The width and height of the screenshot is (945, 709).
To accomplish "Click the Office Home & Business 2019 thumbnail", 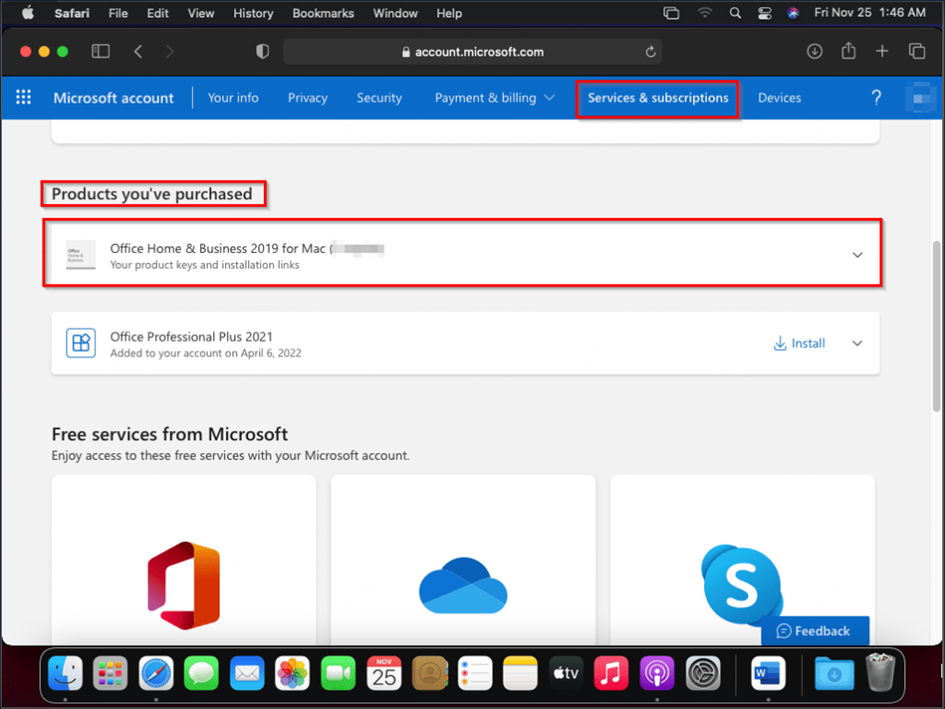I will tap(81, 254).
